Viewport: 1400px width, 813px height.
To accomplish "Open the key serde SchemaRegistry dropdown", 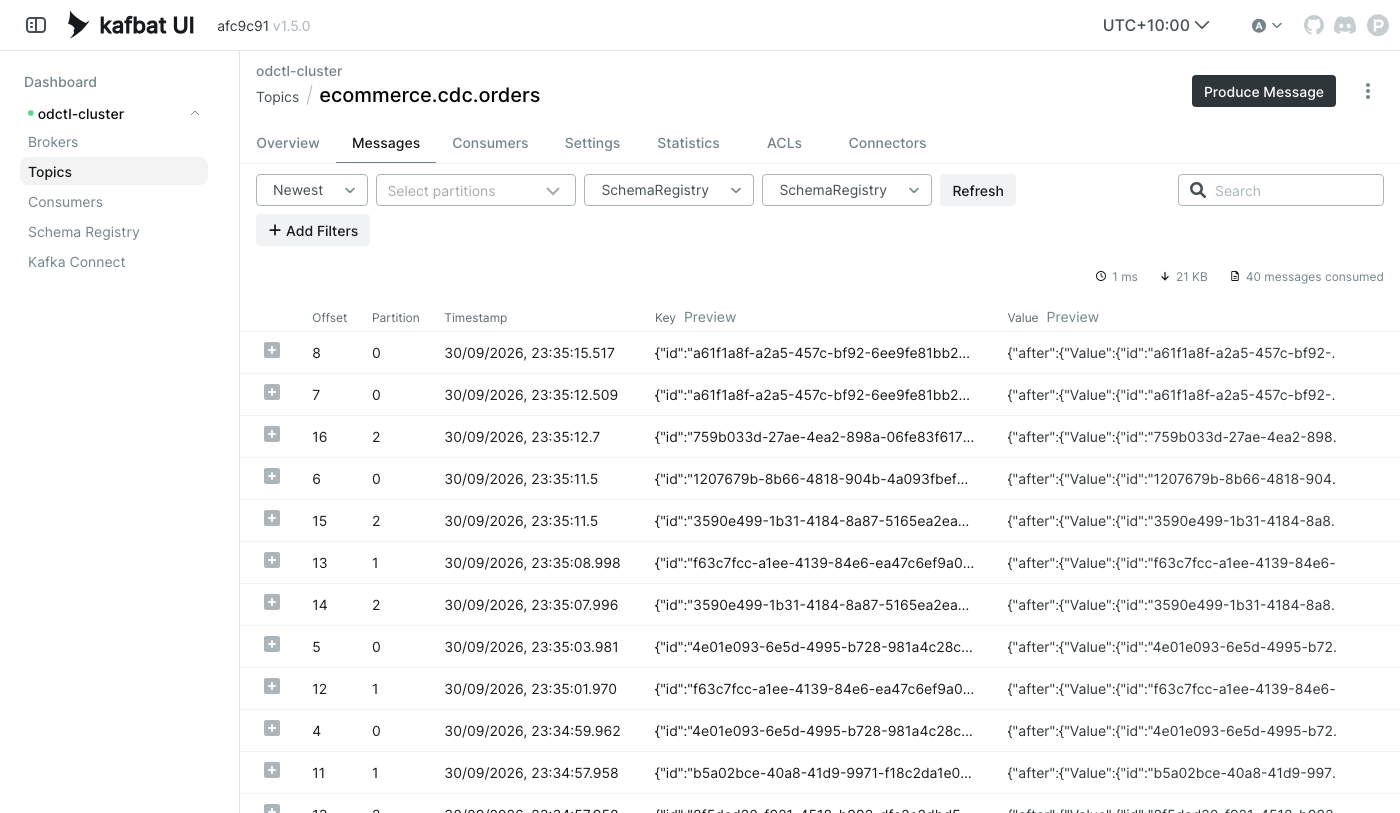I will coord(669,190).
